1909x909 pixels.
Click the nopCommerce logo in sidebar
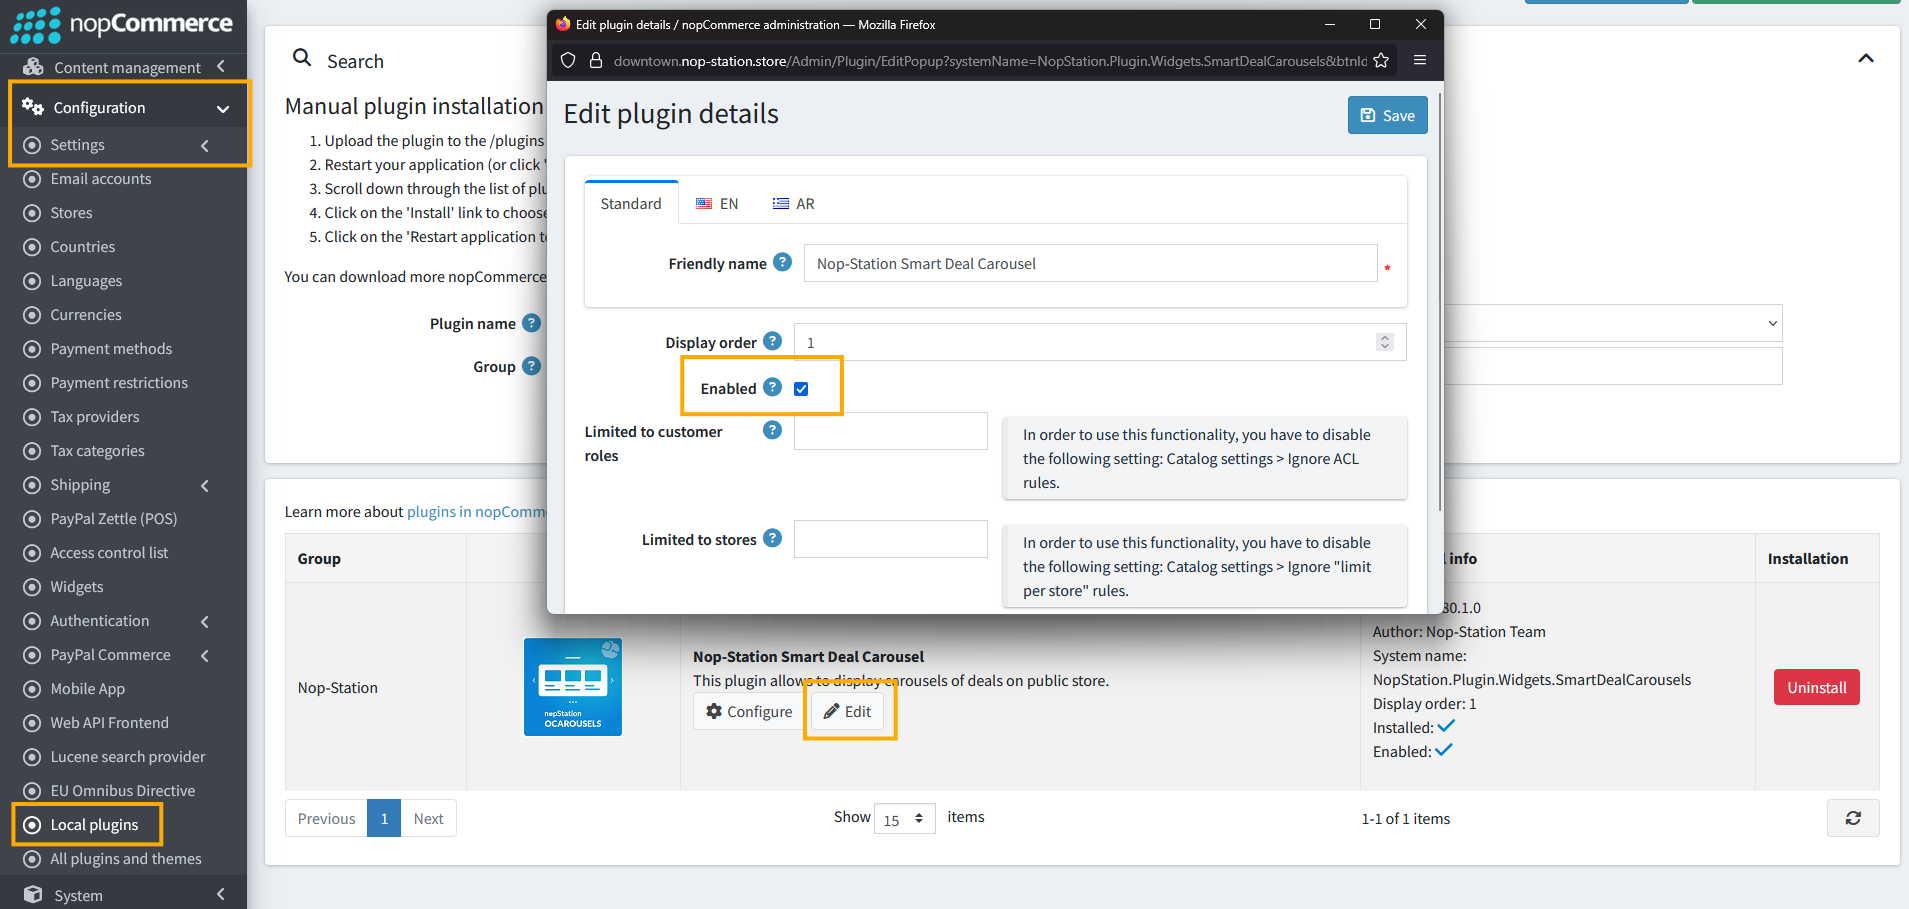point(121,24)
